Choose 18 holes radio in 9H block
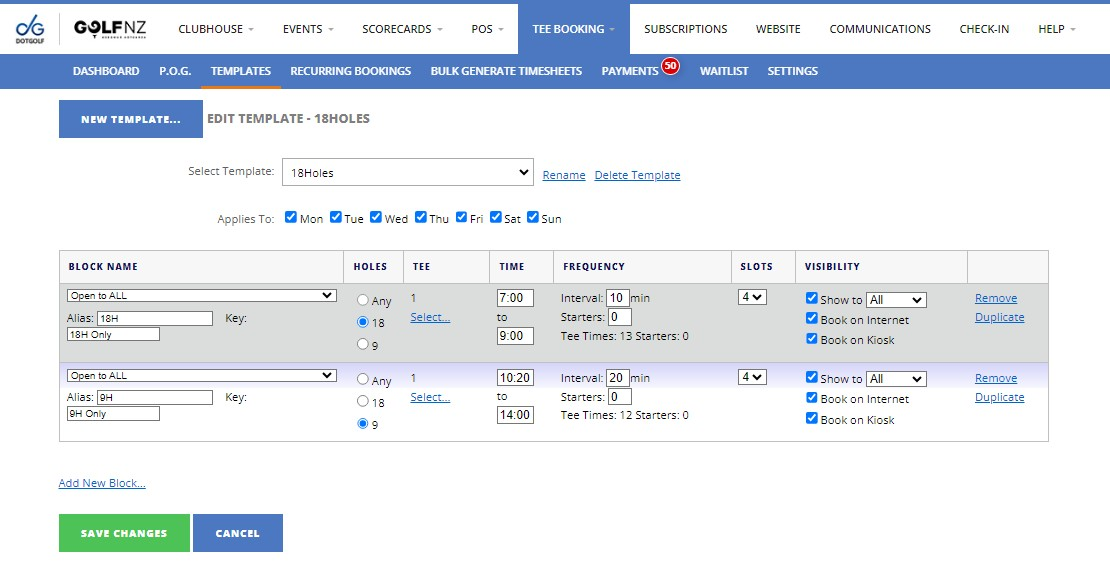This screenshot has height=576, width=1110. tap(363, 402)
